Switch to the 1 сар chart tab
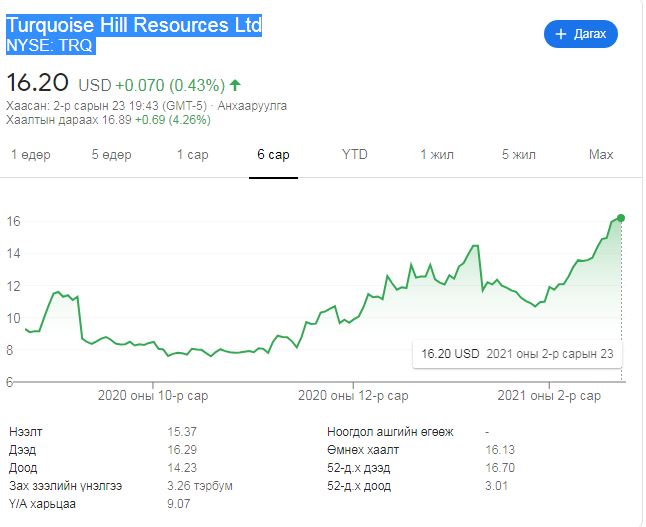Image resolution: width=646 pixels, height=527 pixels. [x=193, y=155]
